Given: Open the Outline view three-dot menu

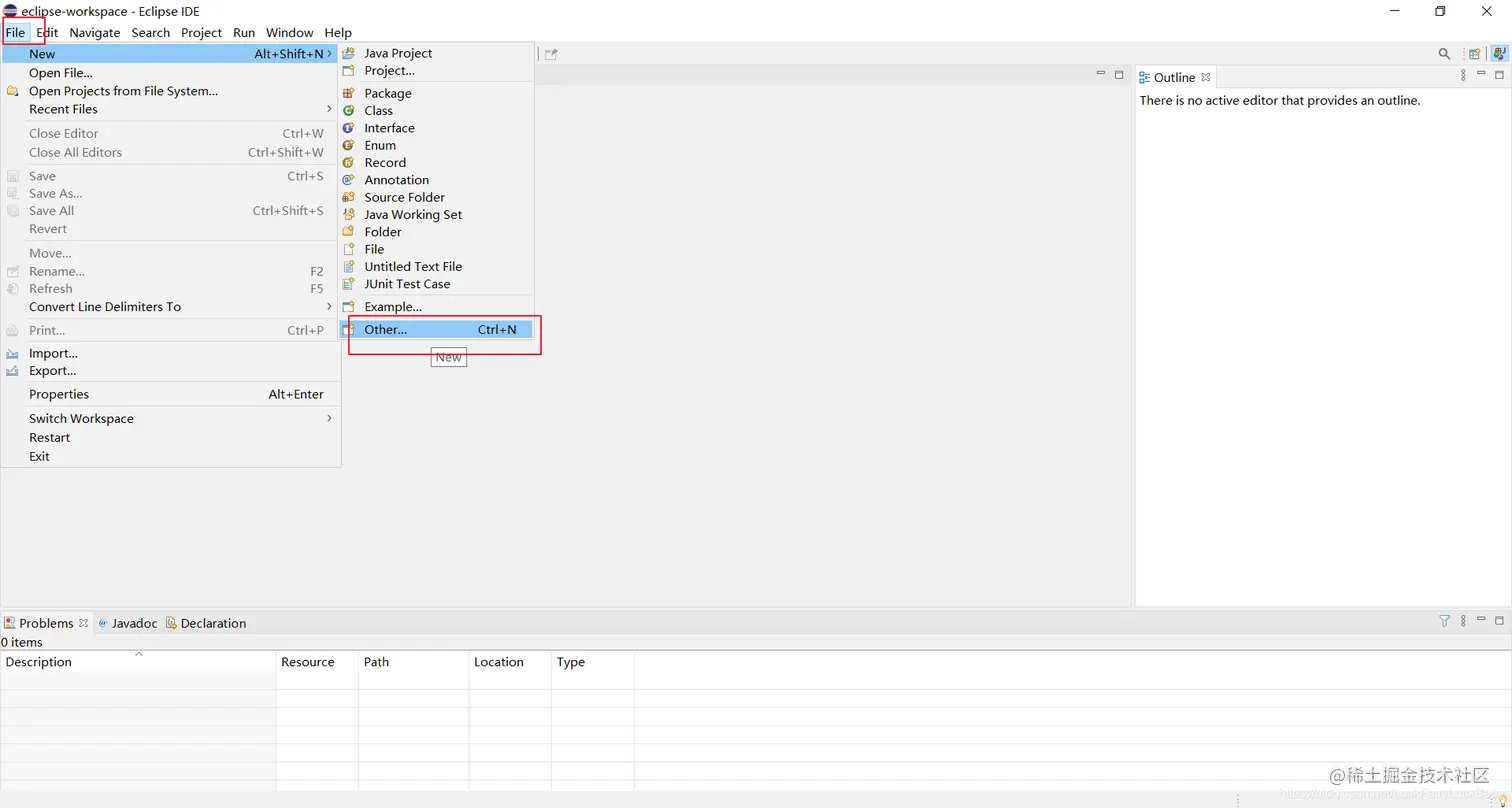Looking at the screenshot, I should 1463,75.
